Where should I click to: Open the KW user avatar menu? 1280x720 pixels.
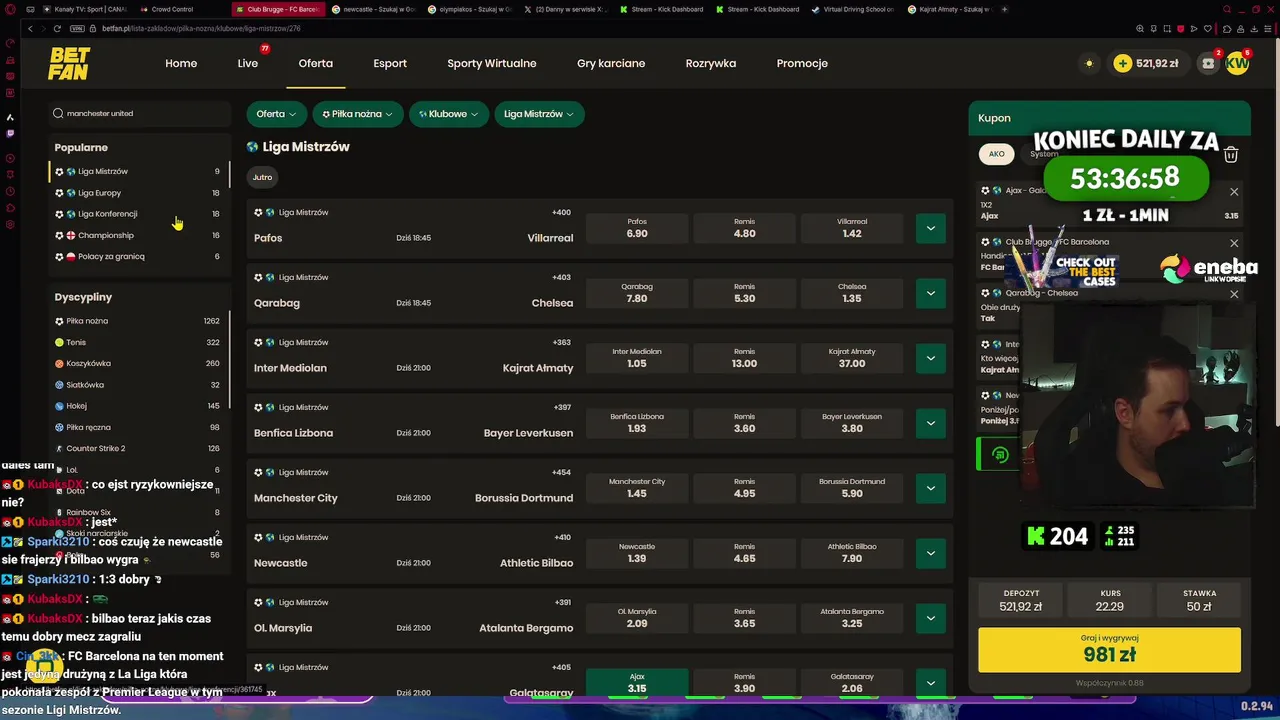[x=1237, y=63]
